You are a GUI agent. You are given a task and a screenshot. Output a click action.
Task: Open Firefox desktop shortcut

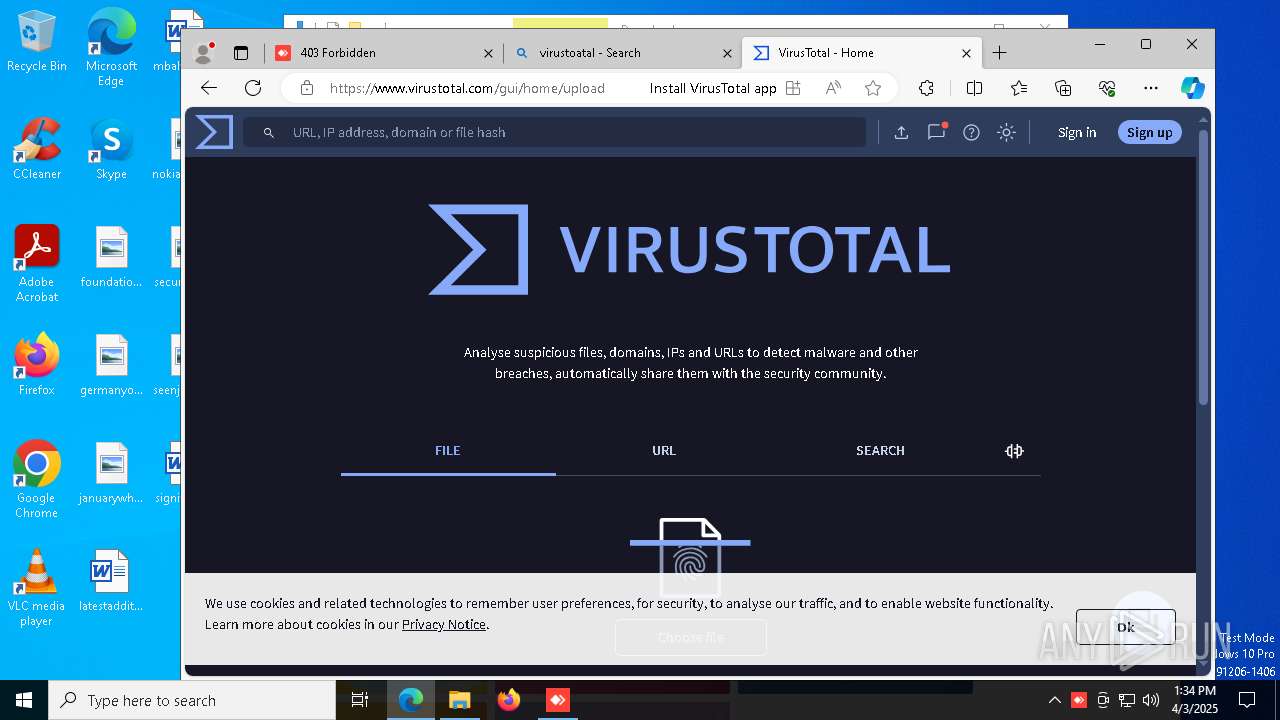coord(37,365)
